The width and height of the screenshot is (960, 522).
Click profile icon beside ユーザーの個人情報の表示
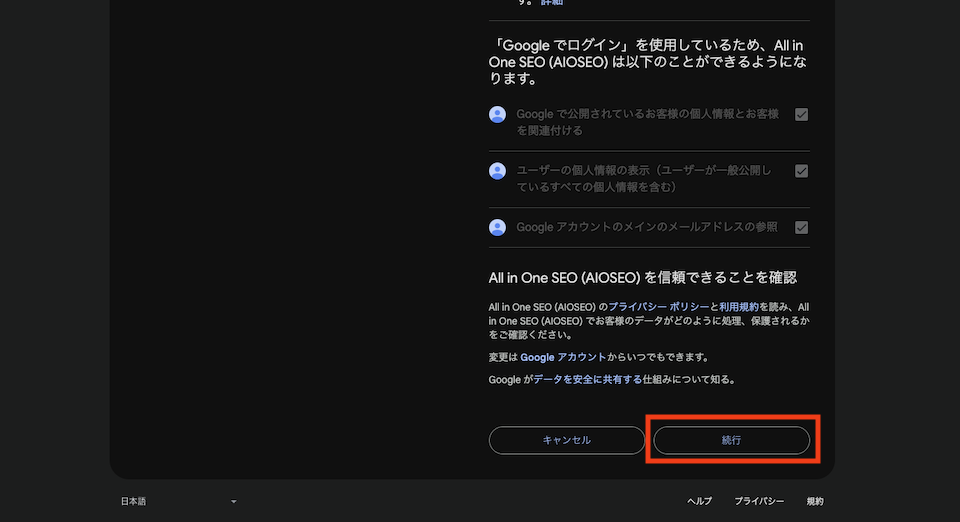pyautogui.click(x=497, y=171)
